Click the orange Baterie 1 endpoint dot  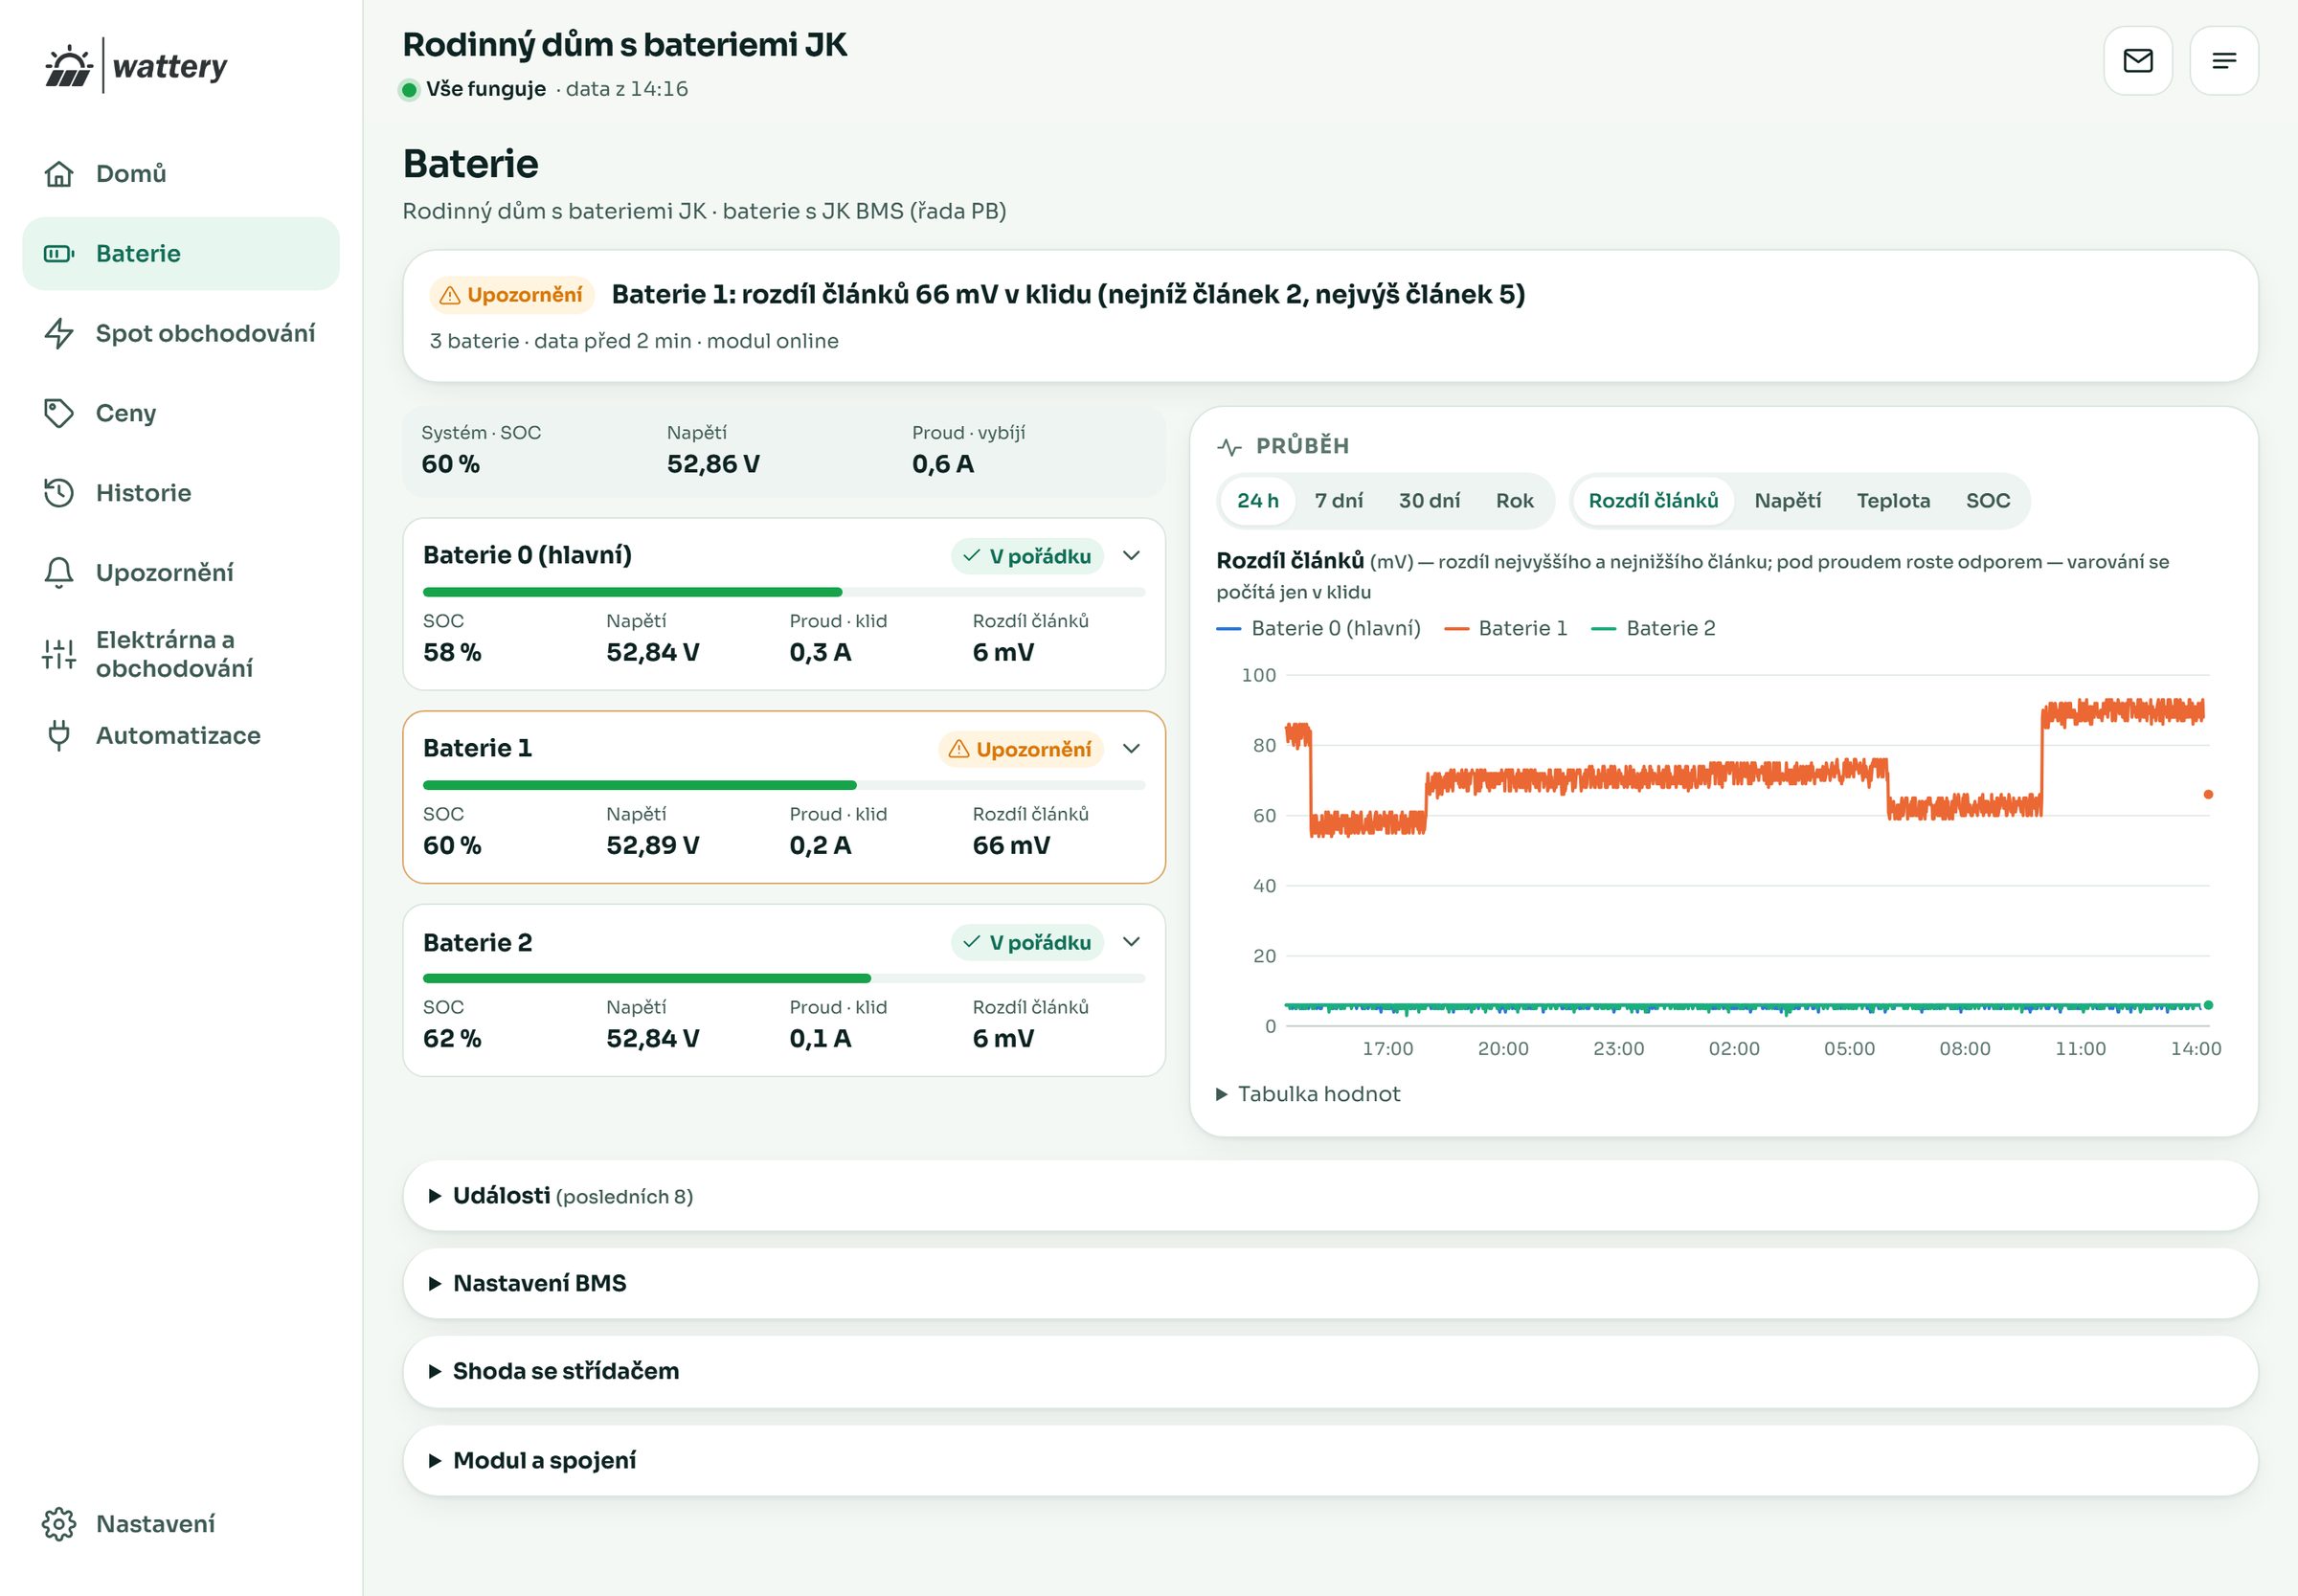(2208, 794)
